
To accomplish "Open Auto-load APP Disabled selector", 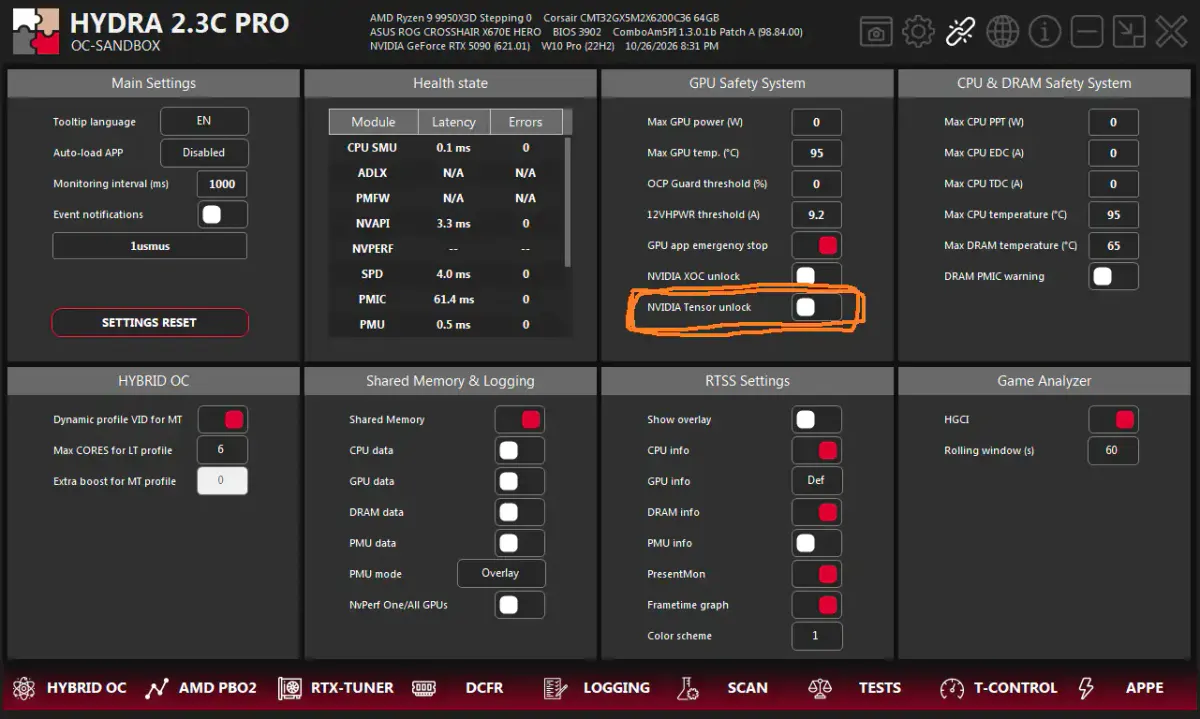I will tap(204, 152).
